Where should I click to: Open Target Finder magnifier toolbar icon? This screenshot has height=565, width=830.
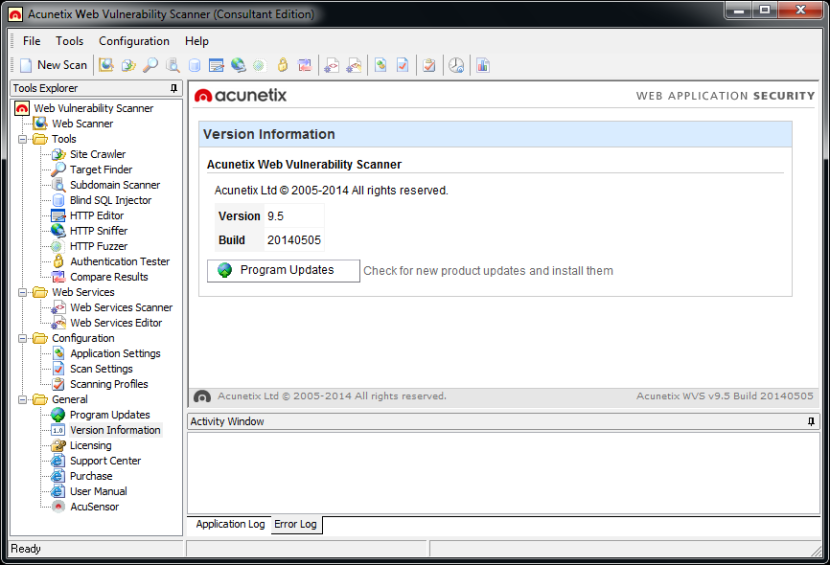(x=150, y=65)
